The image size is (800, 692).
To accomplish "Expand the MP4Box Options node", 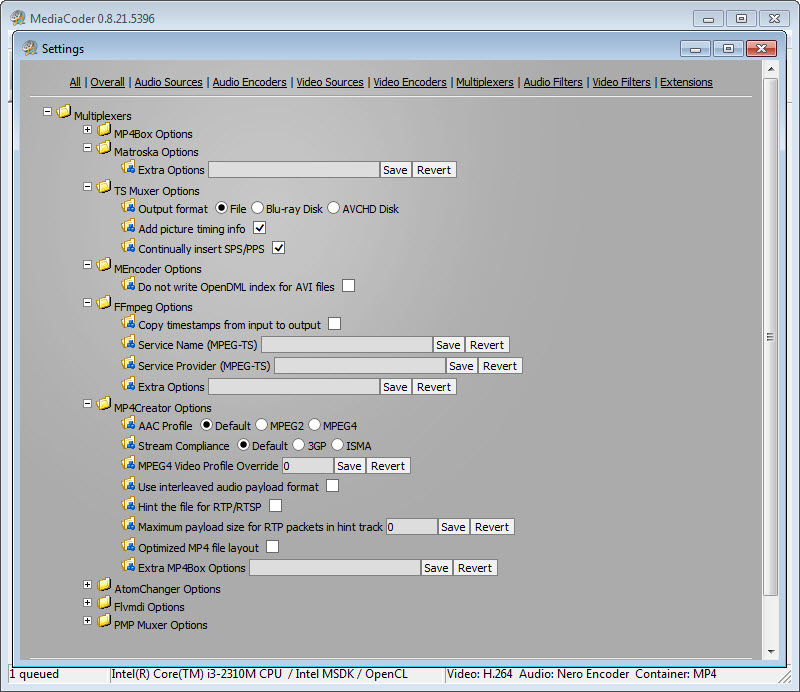I will pos(88,130).
